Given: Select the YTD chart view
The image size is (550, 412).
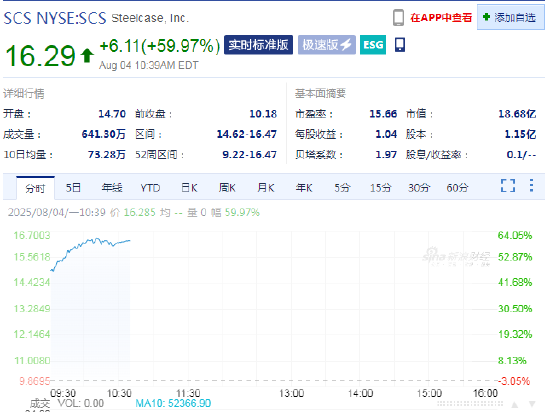Looking at the screenshot, I should 150,188.
